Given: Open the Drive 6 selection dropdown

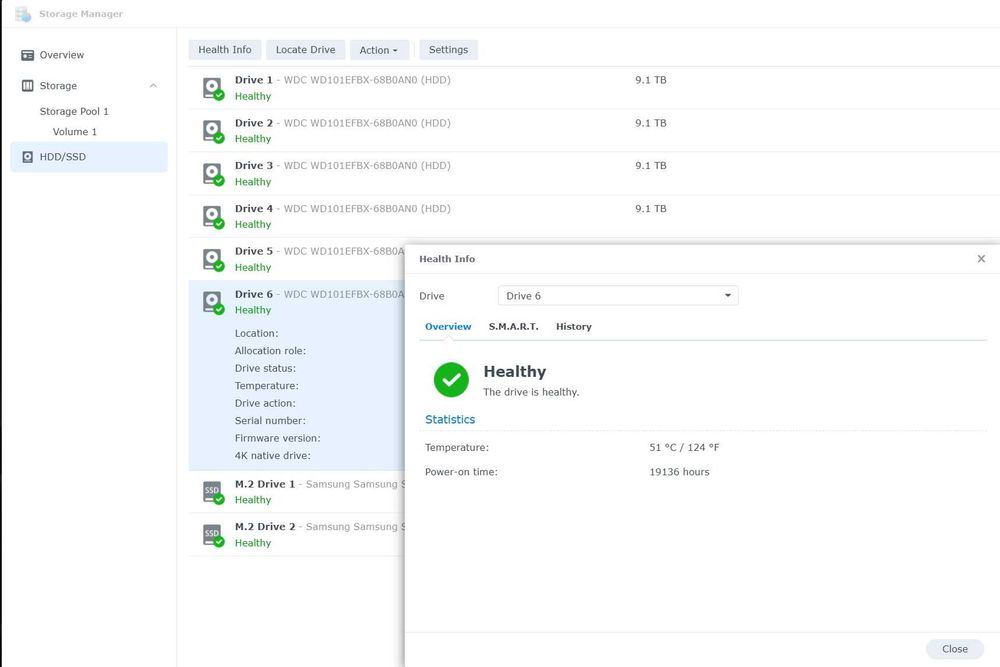Looking at the screenshot, I should 618,296.
